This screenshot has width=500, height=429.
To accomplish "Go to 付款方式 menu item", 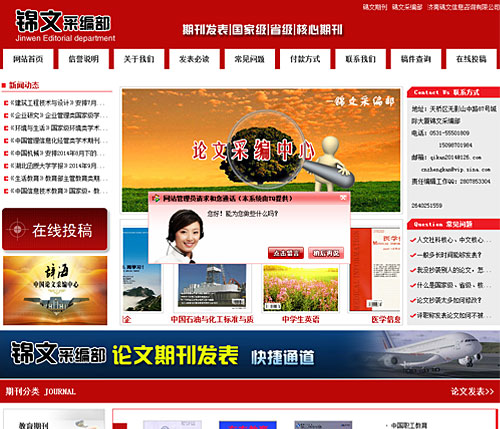I will click(x=305, y=59).
